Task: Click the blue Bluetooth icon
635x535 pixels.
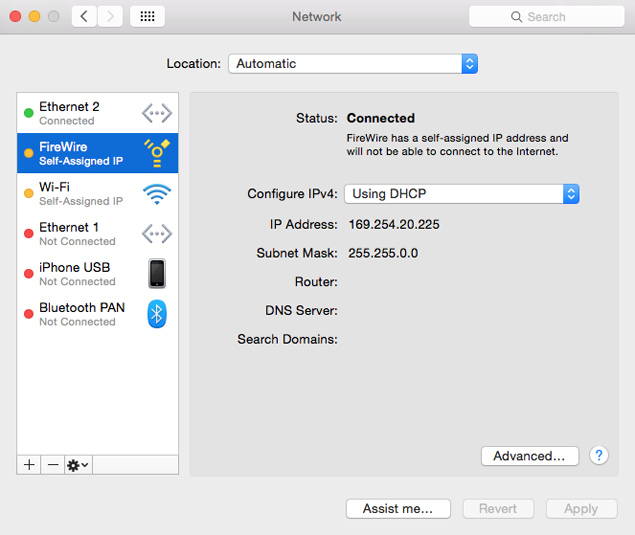Action: (157, 314)
